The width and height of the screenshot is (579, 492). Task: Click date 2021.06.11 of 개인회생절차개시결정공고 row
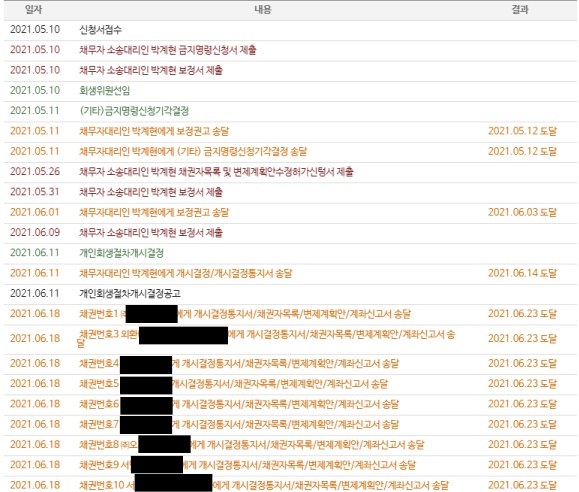(x=35, y=294)
